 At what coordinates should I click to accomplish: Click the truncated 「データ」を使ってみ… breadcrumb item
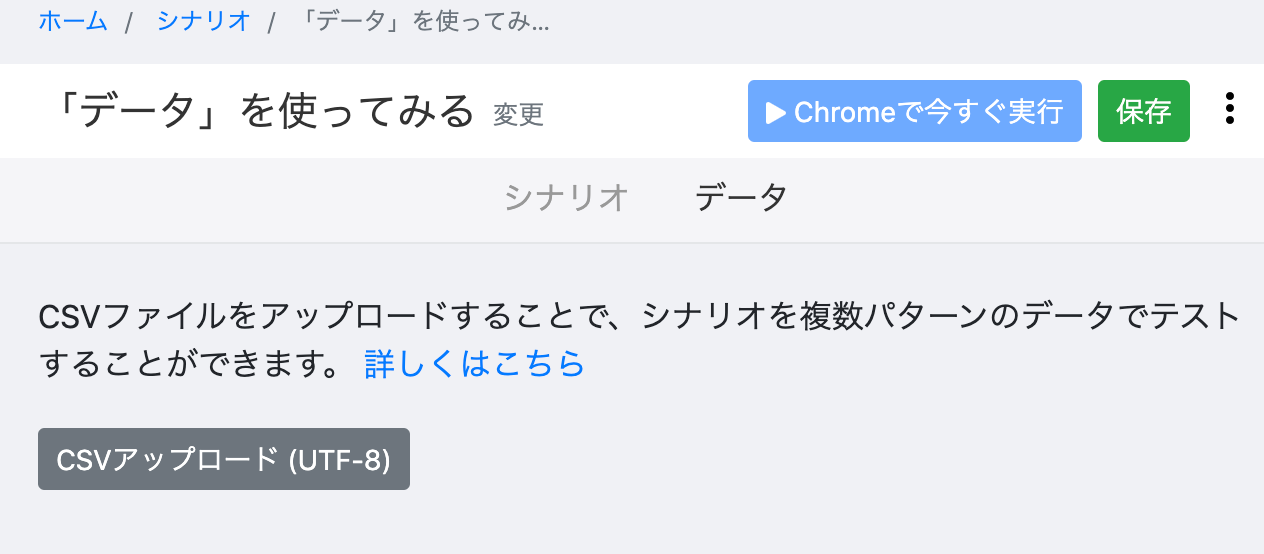point(425,21)
